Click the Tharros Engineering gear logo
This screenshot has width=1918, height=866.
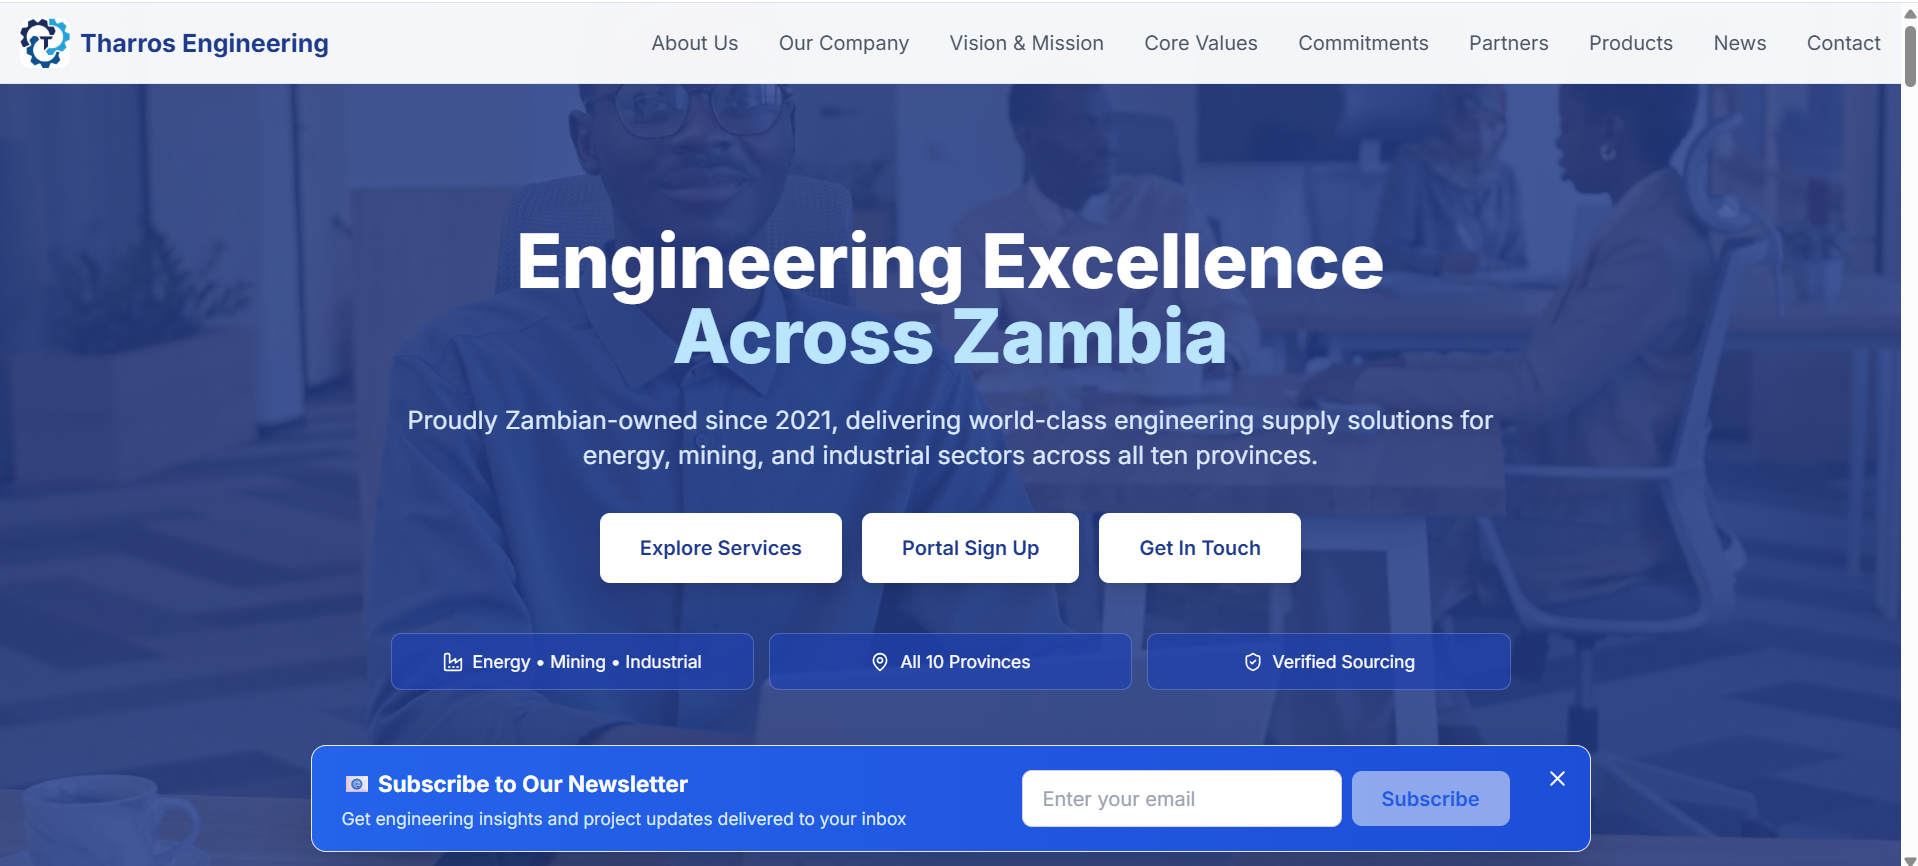tap(44, 43)
